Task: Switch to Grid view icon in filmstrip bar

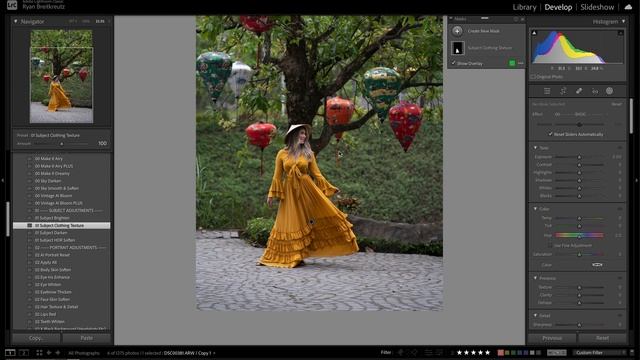Action: [x=39, y=353]
